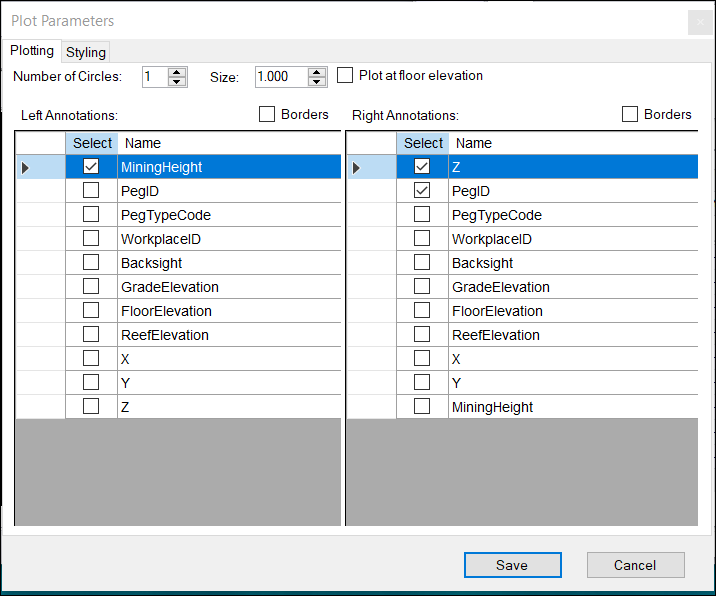Increase the Number of Circles spinner value

pyautogui.click(x=178, y=72)
